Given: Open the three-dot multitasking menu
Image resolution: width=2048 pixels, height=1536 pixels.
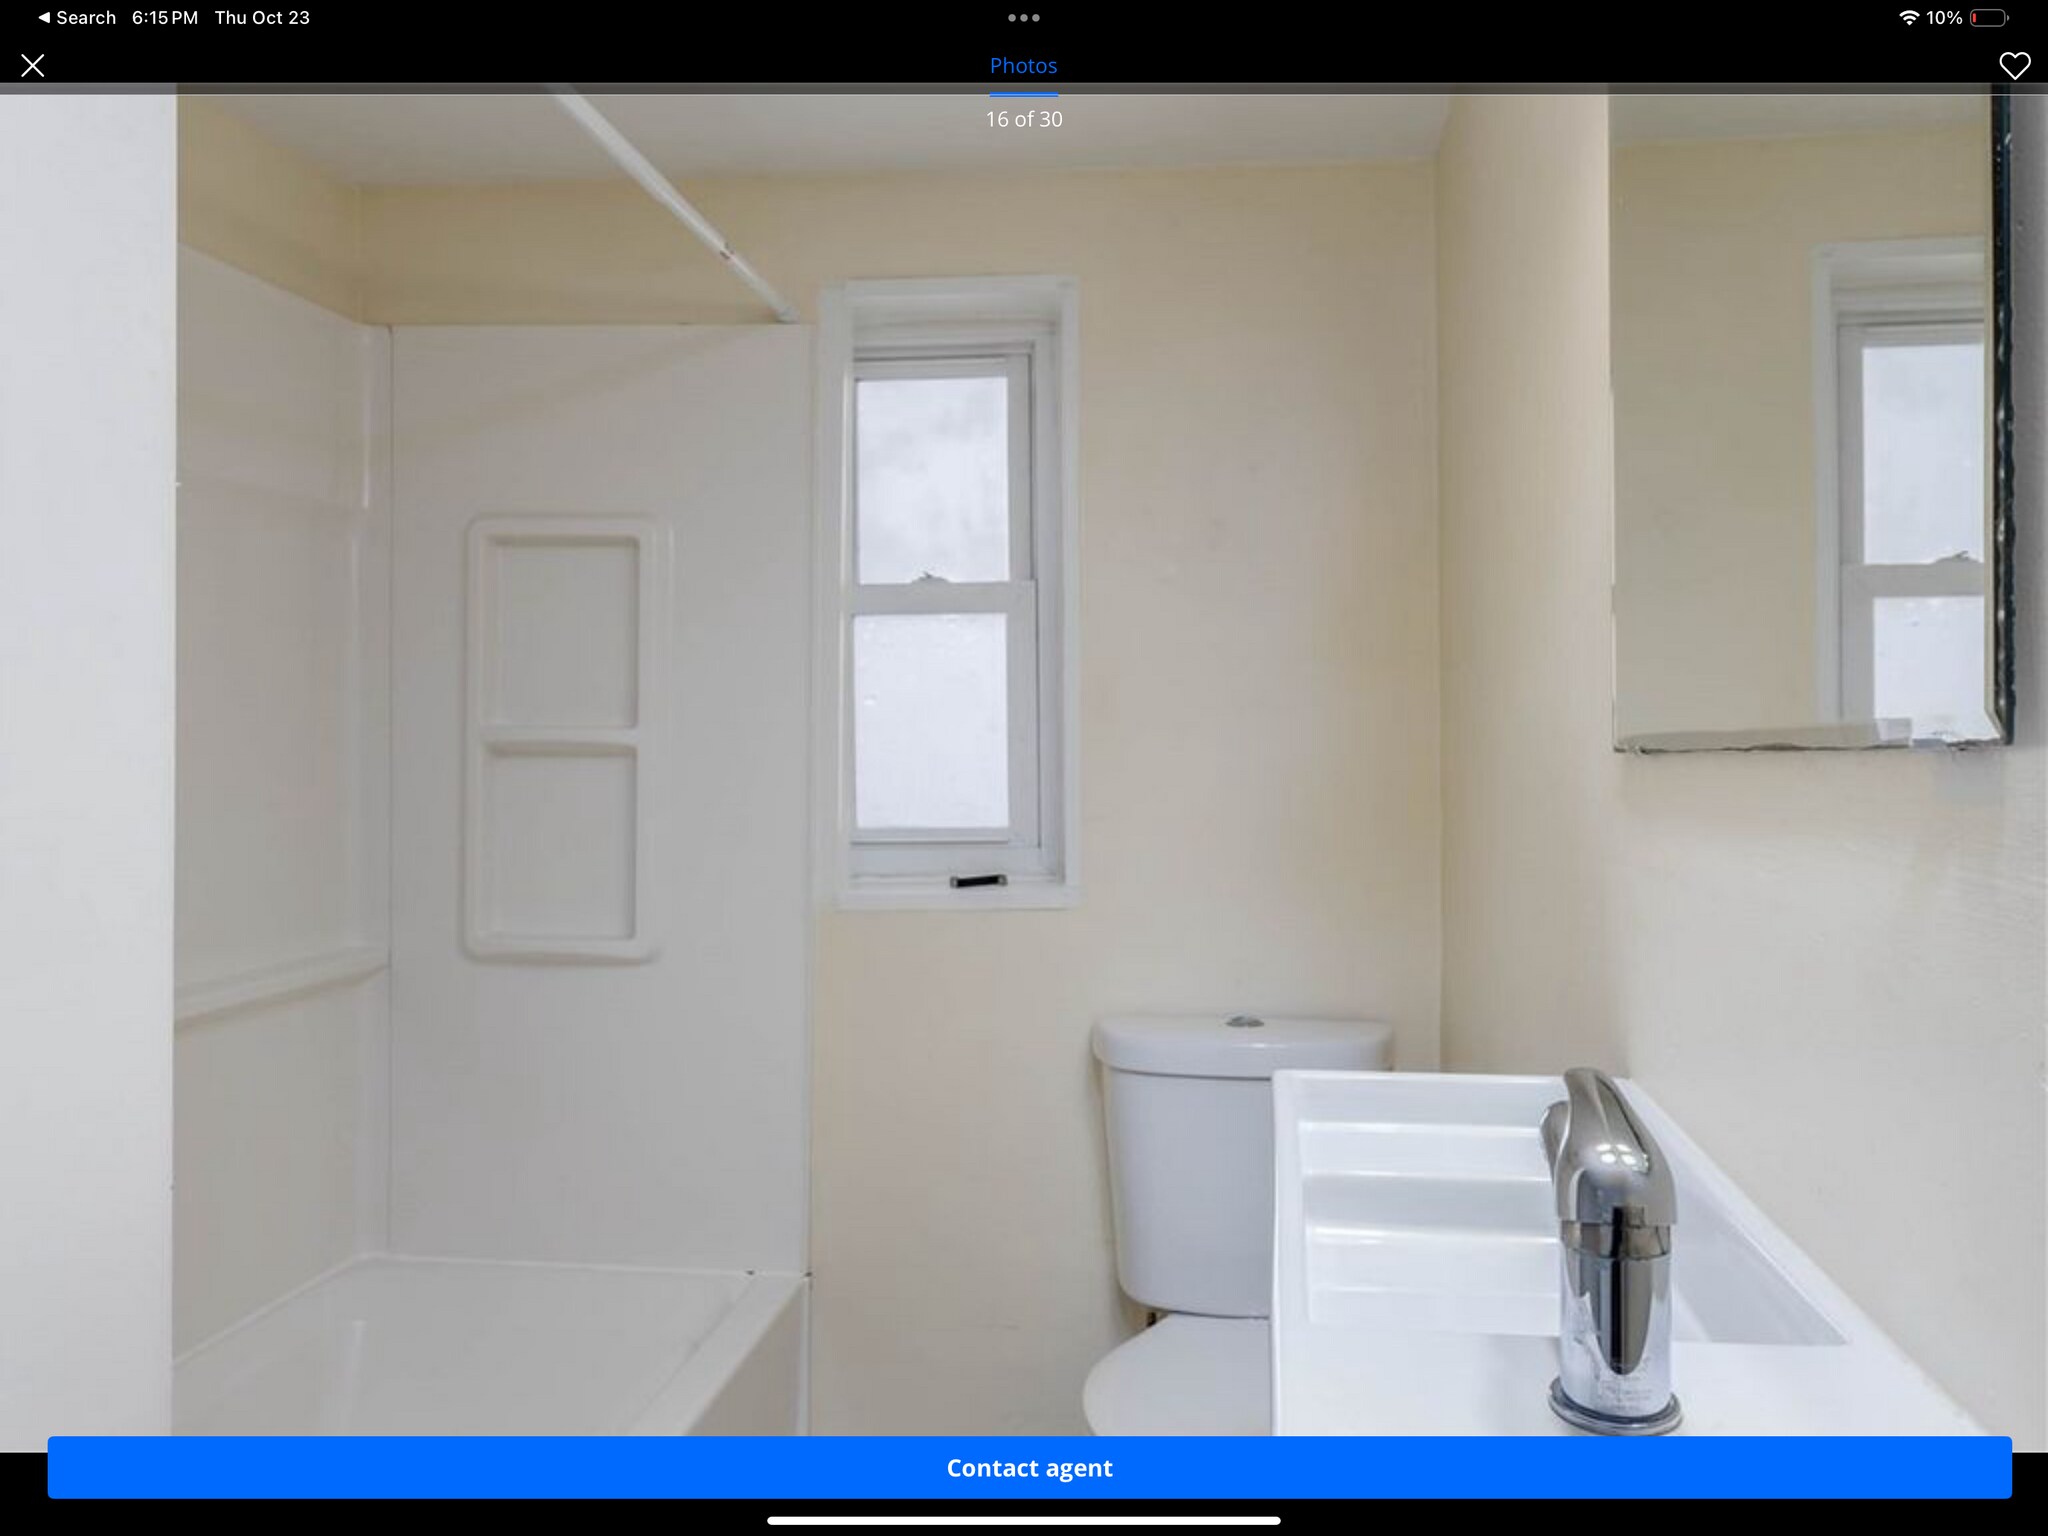Looking at the screenshot, I should (1023, 18).
